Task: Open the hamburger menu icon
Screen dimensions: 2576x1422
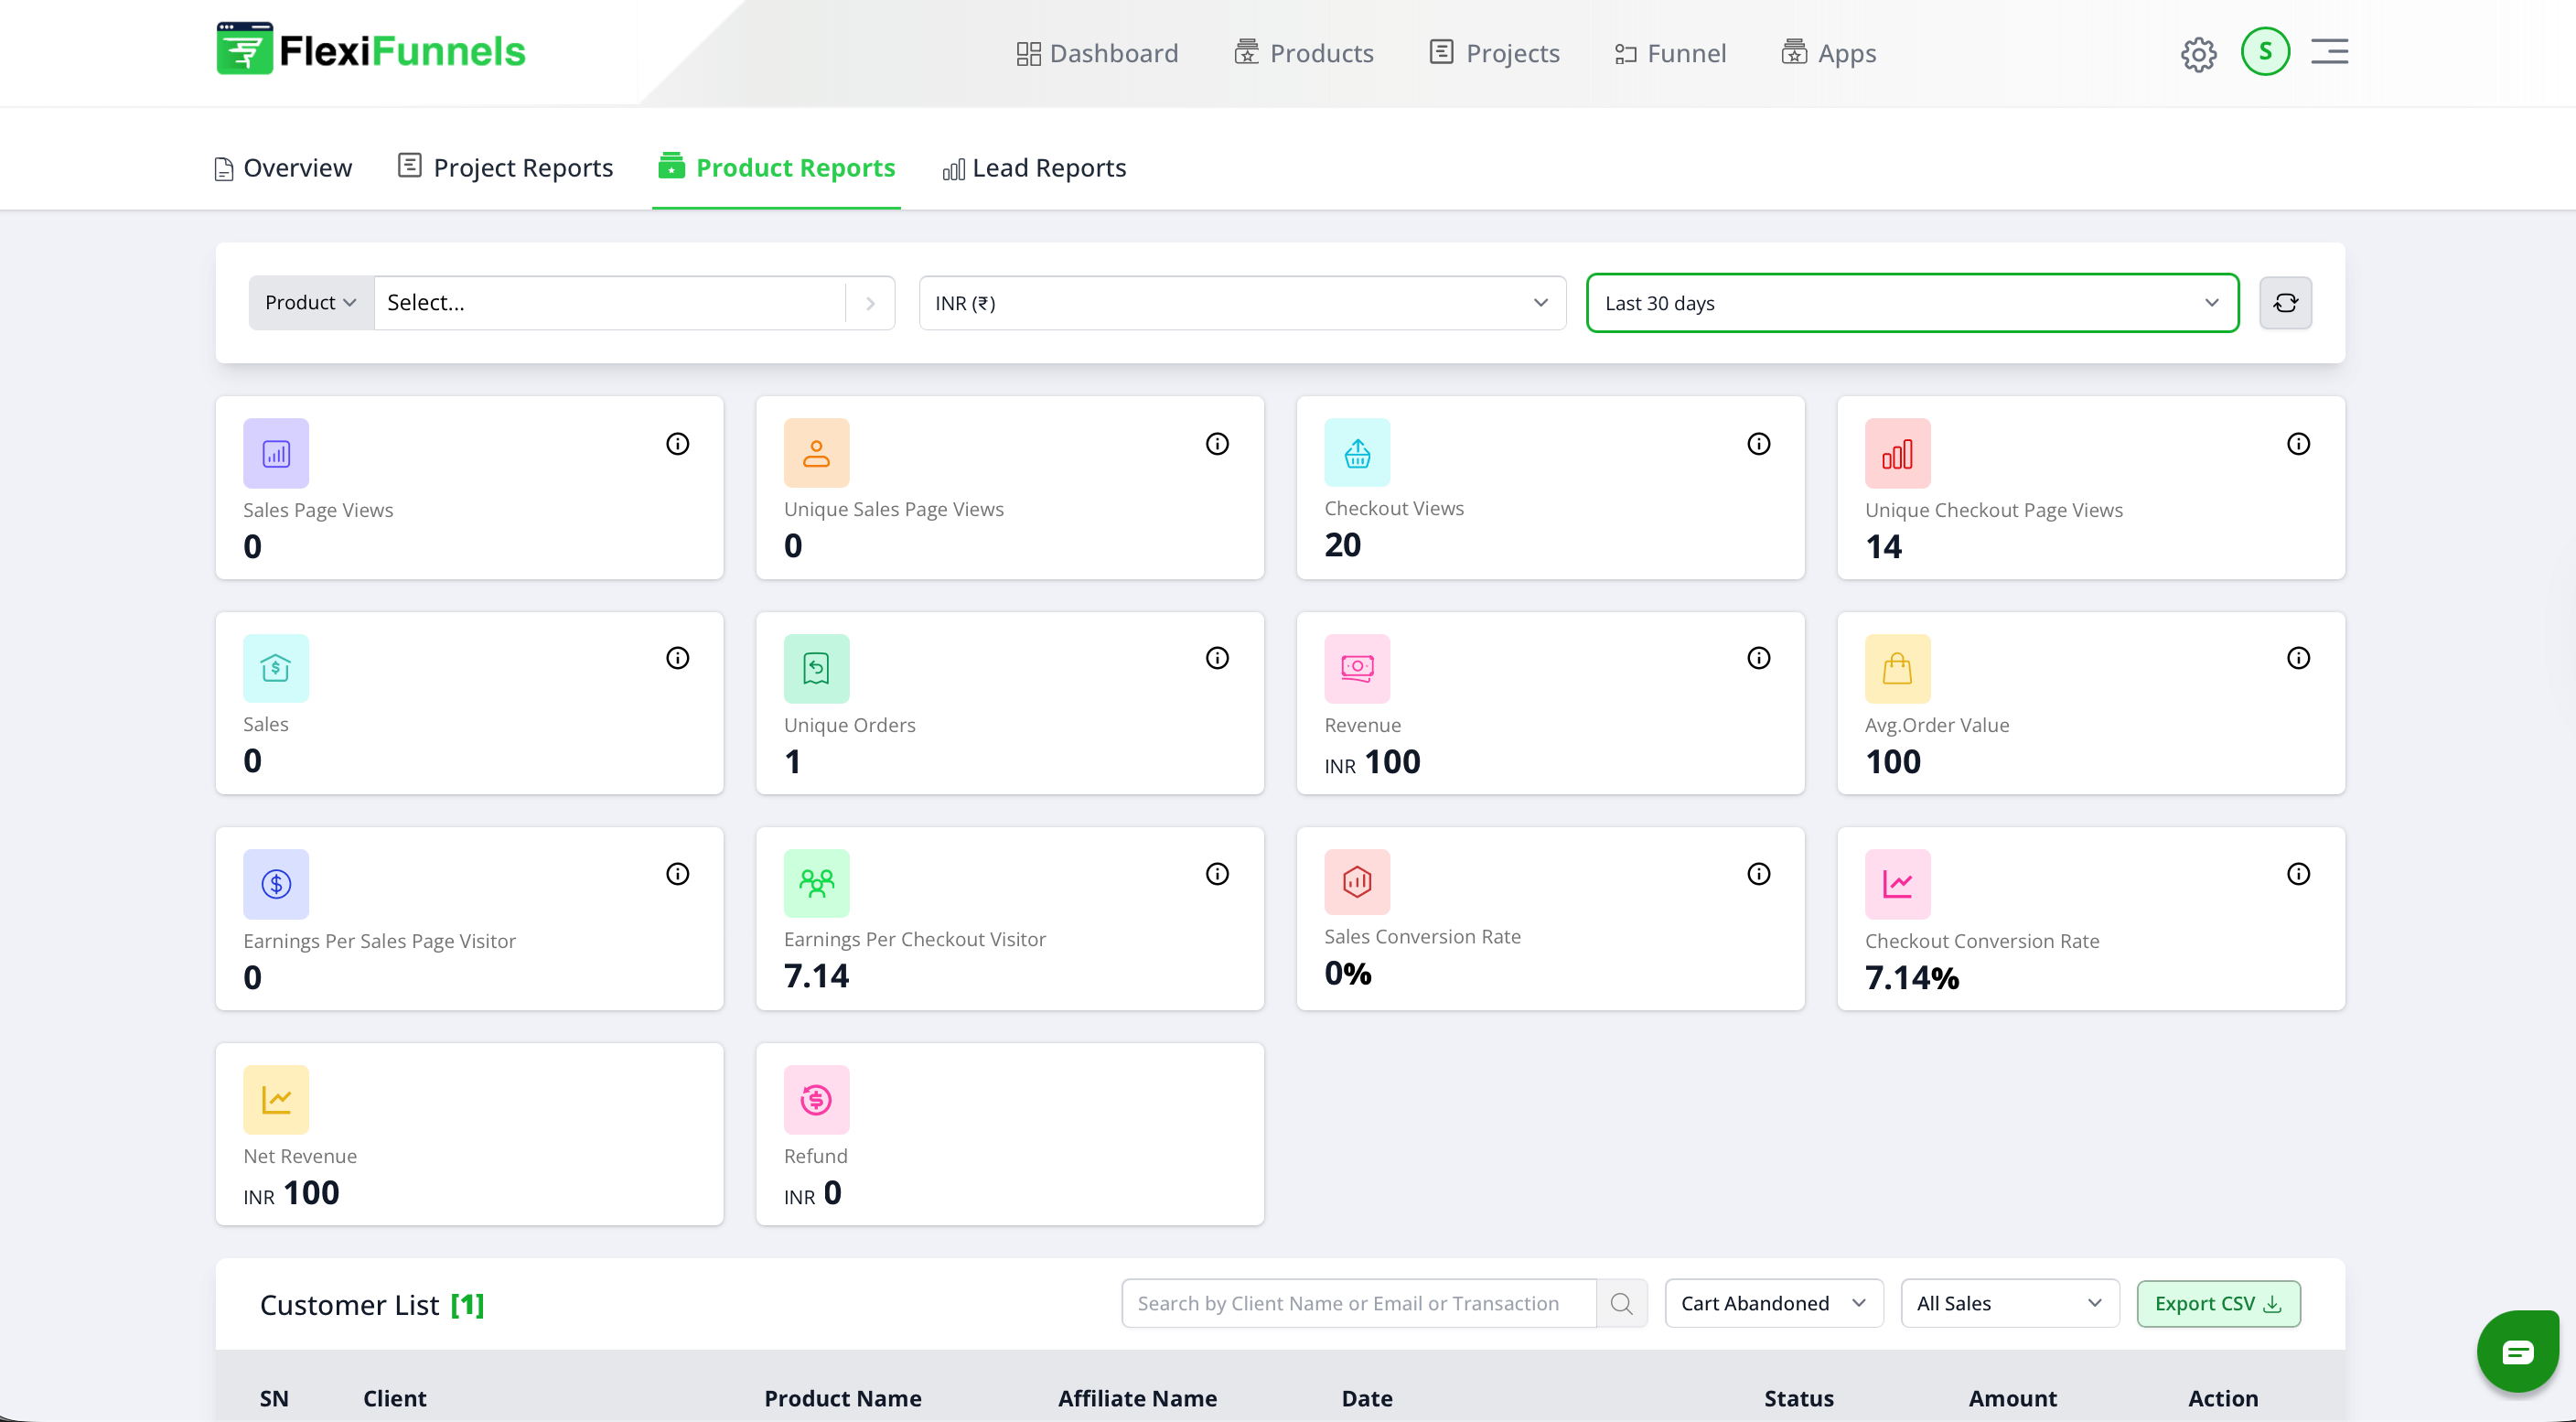Action: (2329, 52)
